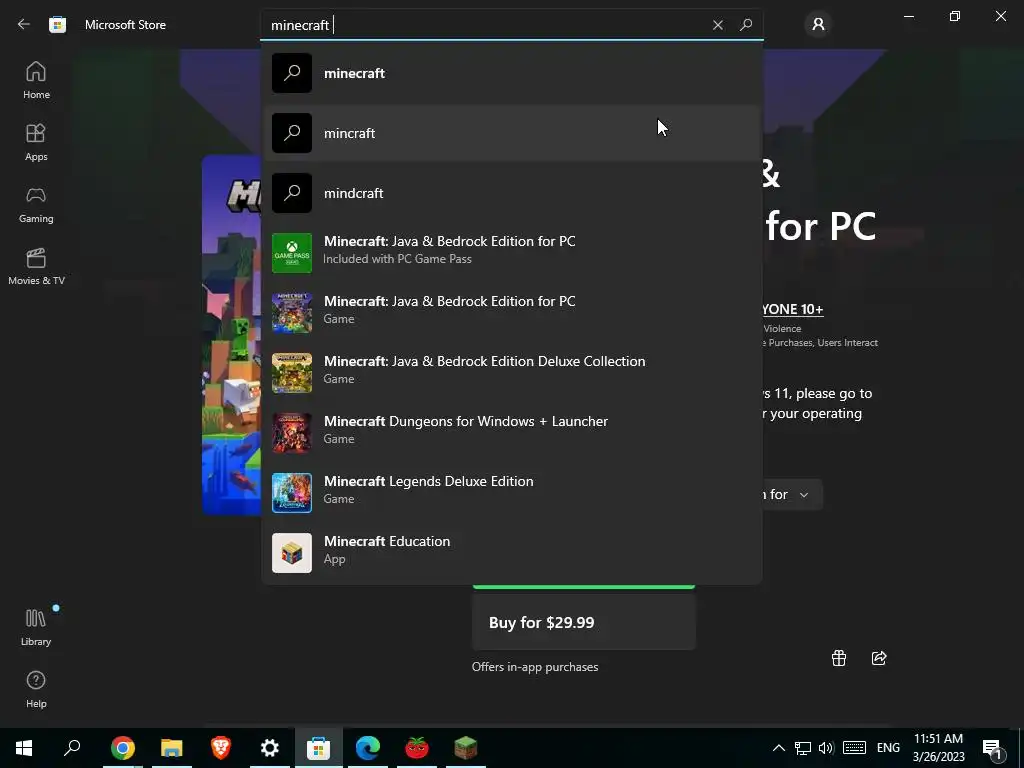This screenshot has width=1024, height=768.
Task: Click Buy for $29.99 button
Action: tap(584, 622)
